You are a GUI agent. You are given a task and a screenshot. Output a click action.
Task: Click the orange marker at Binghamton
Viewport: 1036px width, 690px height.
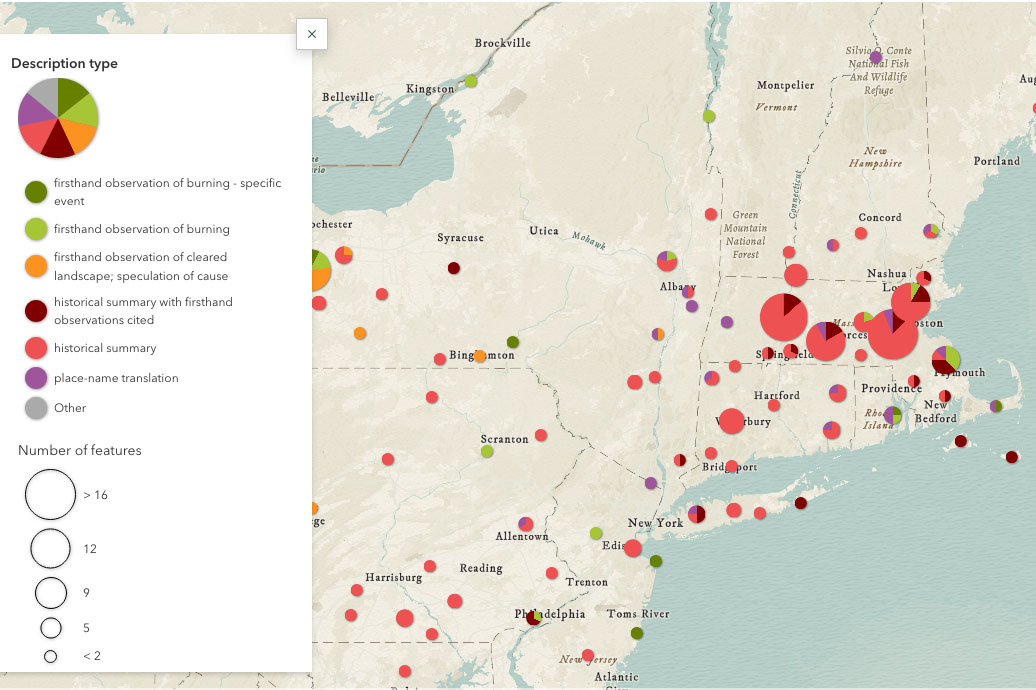480,356
